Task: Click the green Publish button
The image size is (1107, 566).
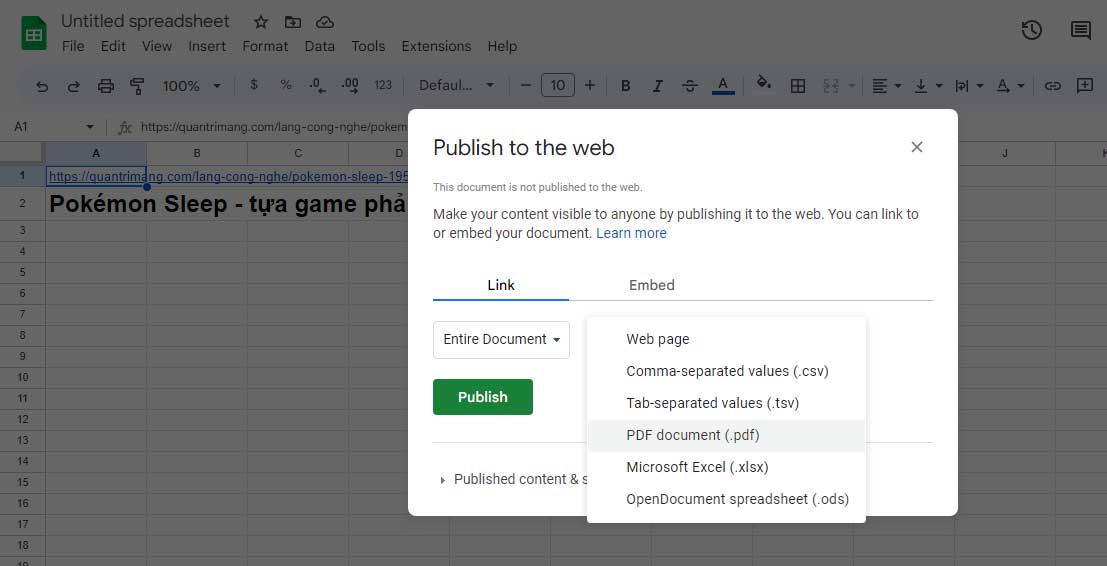Action: [483, 397]
